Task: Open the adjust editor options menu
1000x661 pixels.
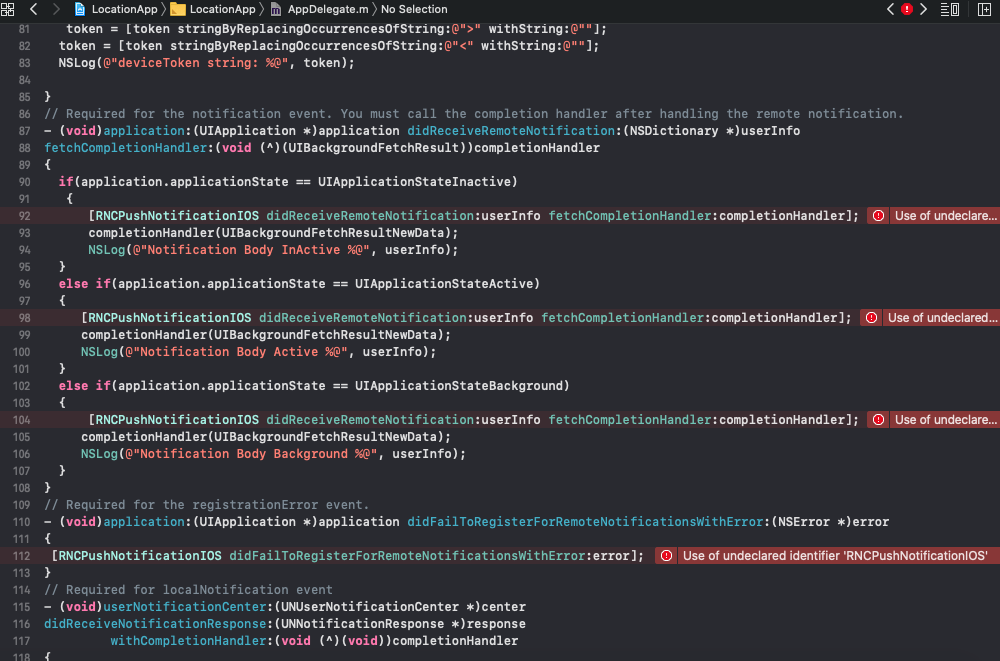Action: click(x=950, y=10)
